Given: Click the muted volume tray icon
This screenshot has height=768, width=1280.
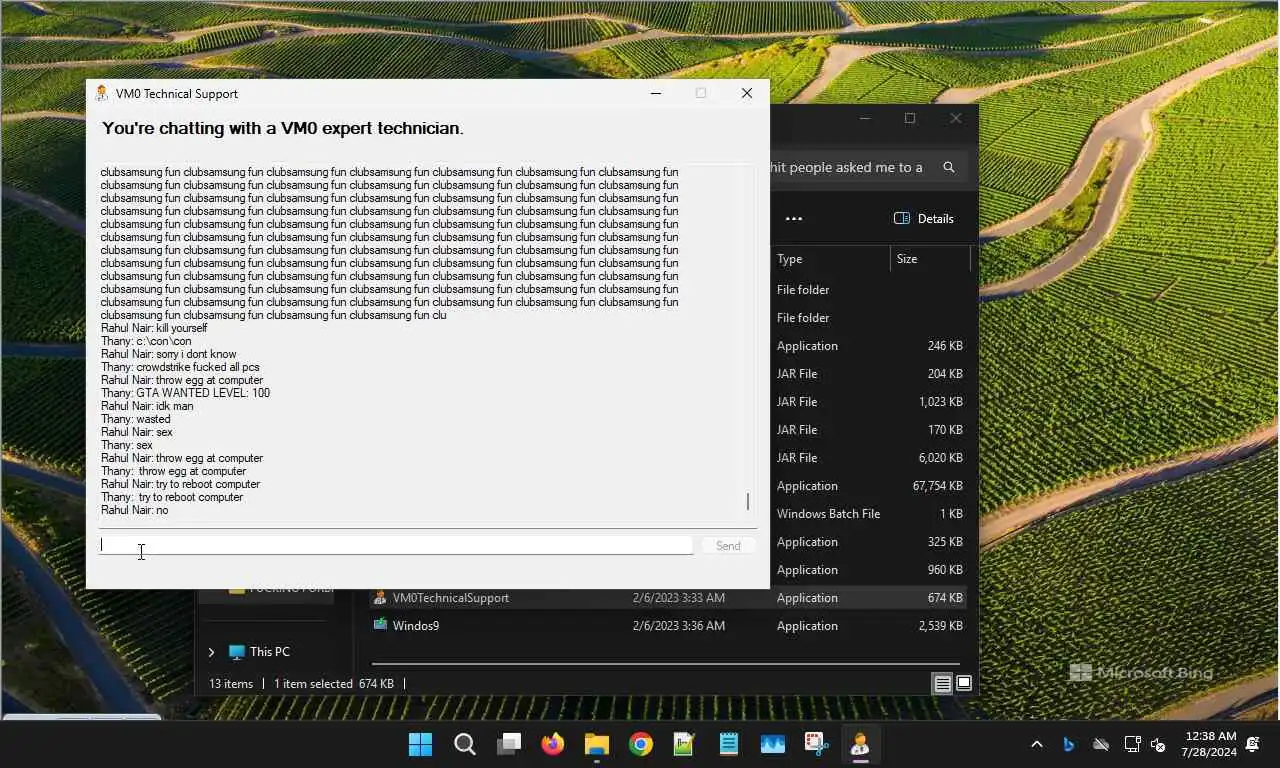Looking at the screenshot, I should 1159,744.
